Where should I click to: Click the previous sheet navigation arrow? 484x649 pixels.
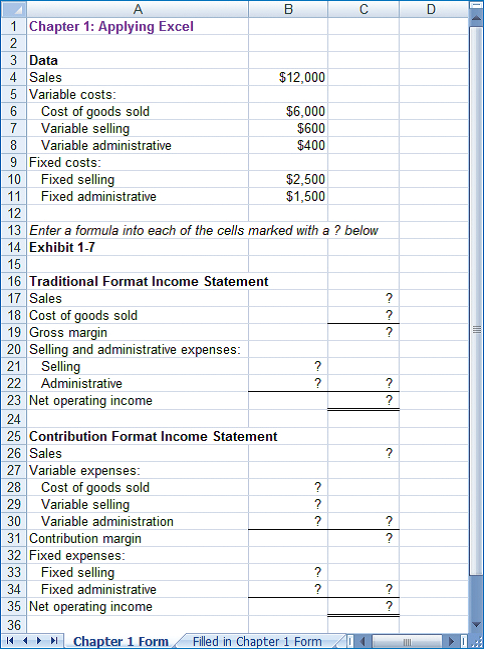tap(24, 641)
